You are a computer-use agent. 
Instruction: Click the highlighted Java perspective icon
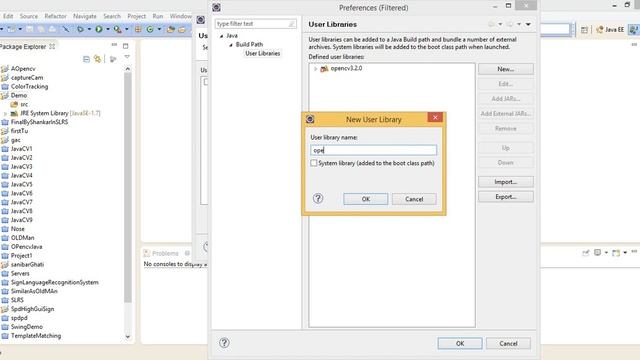[633, 29]
